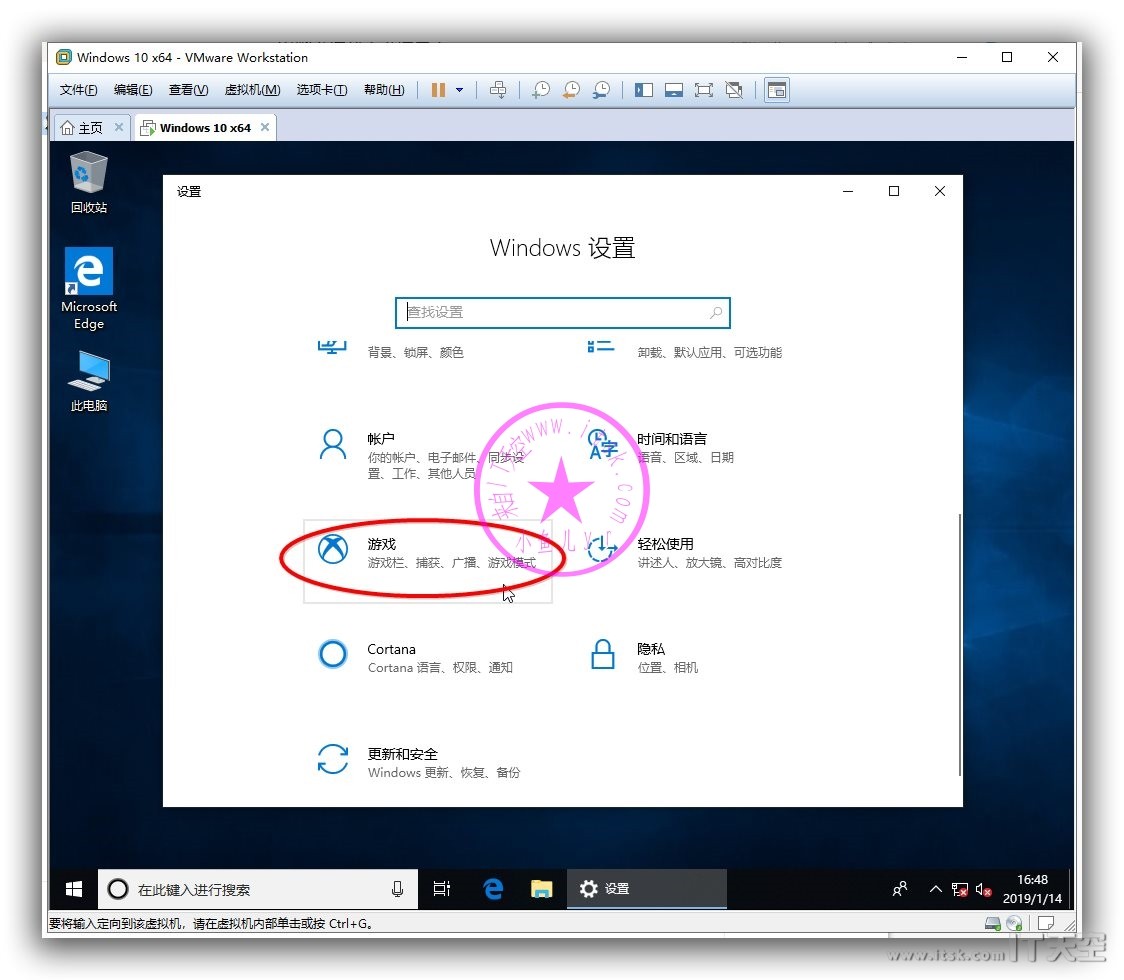The height and width of the screenshot is (980, 1124).
Task: Click the muted volume tray icon
Action: 984,889
